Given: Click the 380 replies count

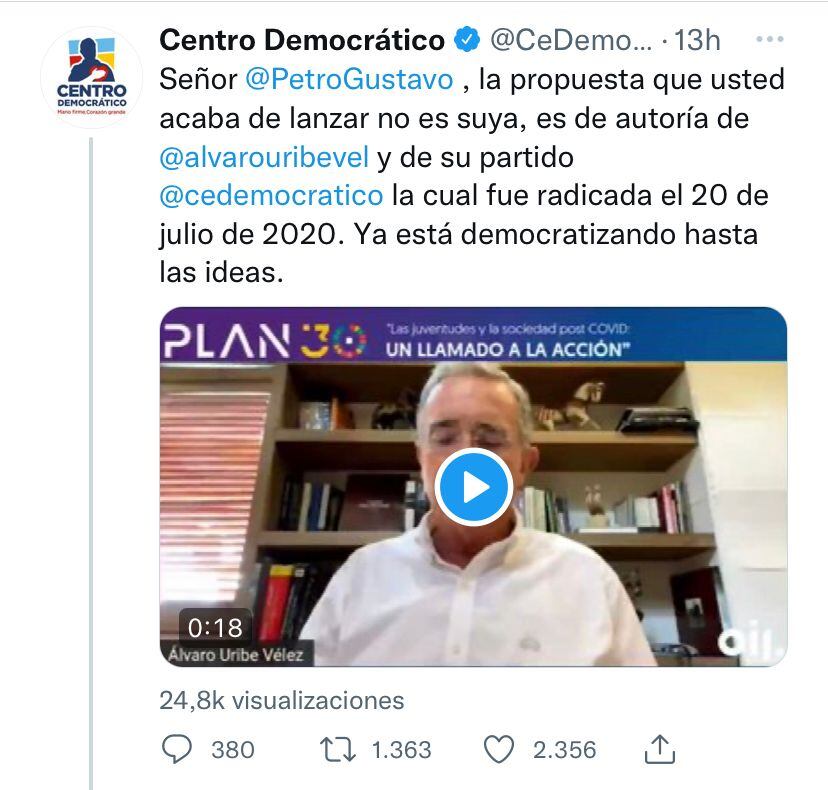Looking at the screenshot, I should [233, 750].
